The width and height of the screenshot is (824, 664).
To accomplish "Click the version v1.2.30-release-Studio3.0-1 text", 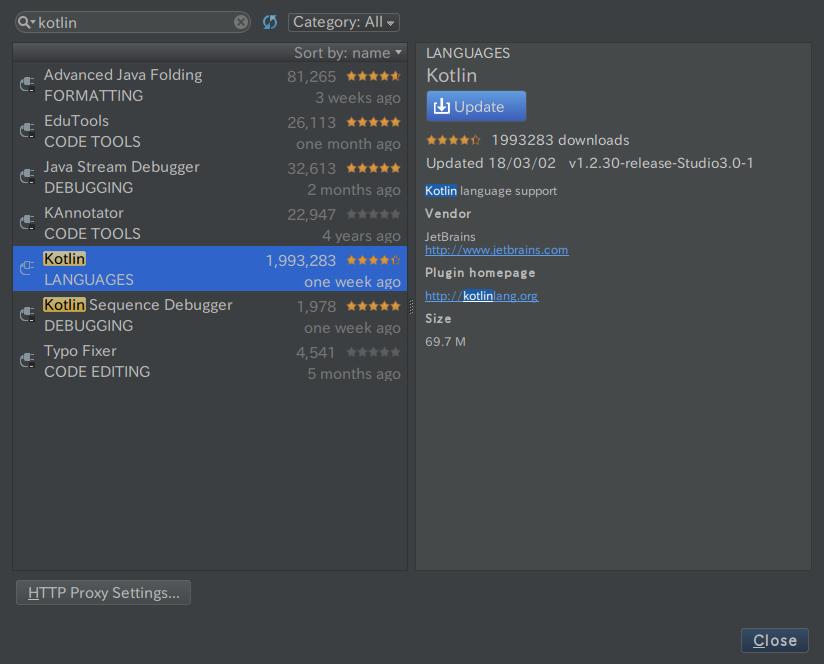I will click(x=661, y=163).
